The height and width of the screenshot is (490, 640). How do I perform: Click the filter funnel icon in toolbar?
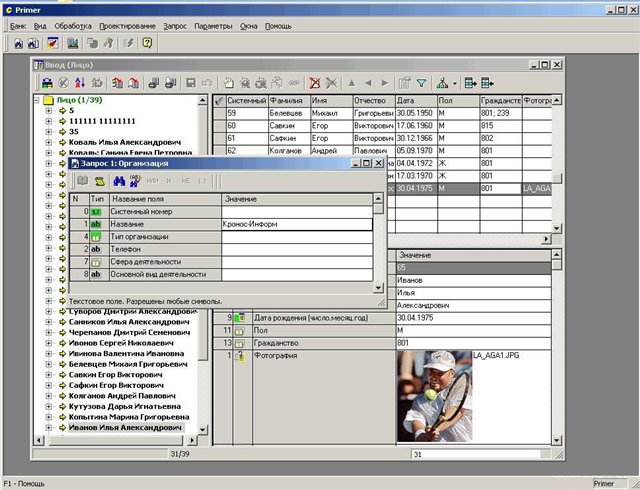coord(421,83)
